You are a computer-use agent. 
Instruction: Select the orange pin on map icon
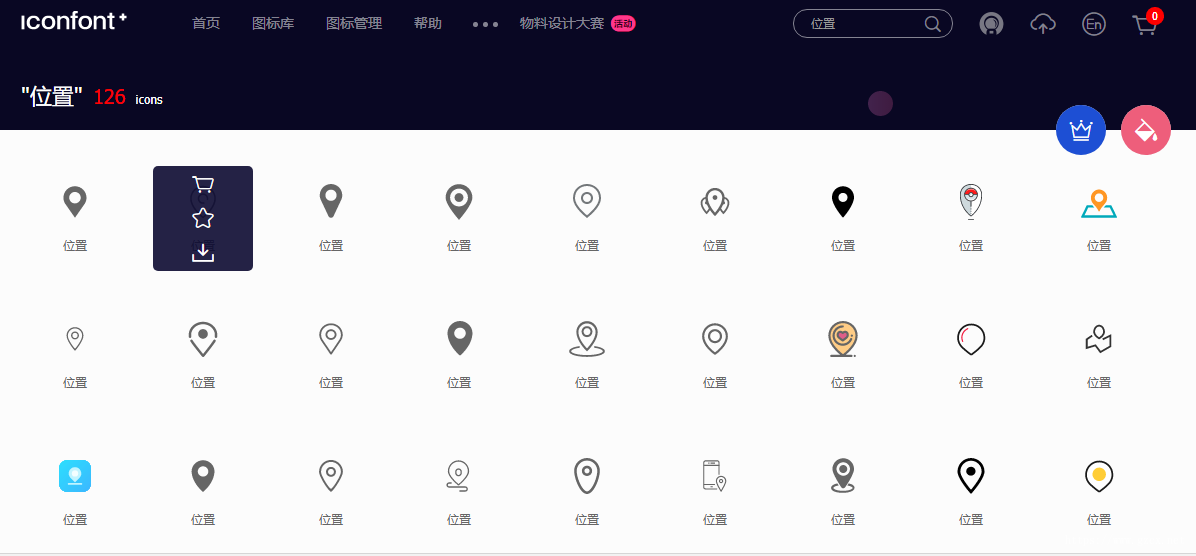tap(1098, 204)
